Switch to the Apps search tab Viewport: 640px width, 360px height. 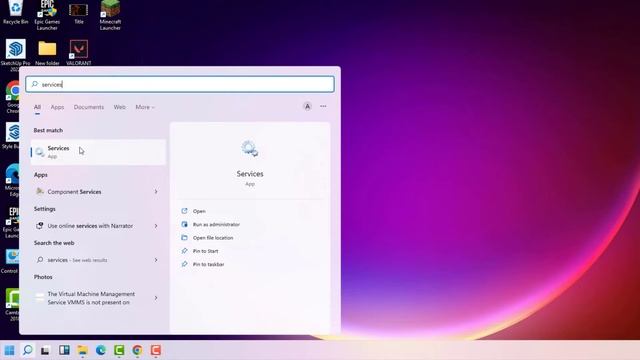(57, 107)
